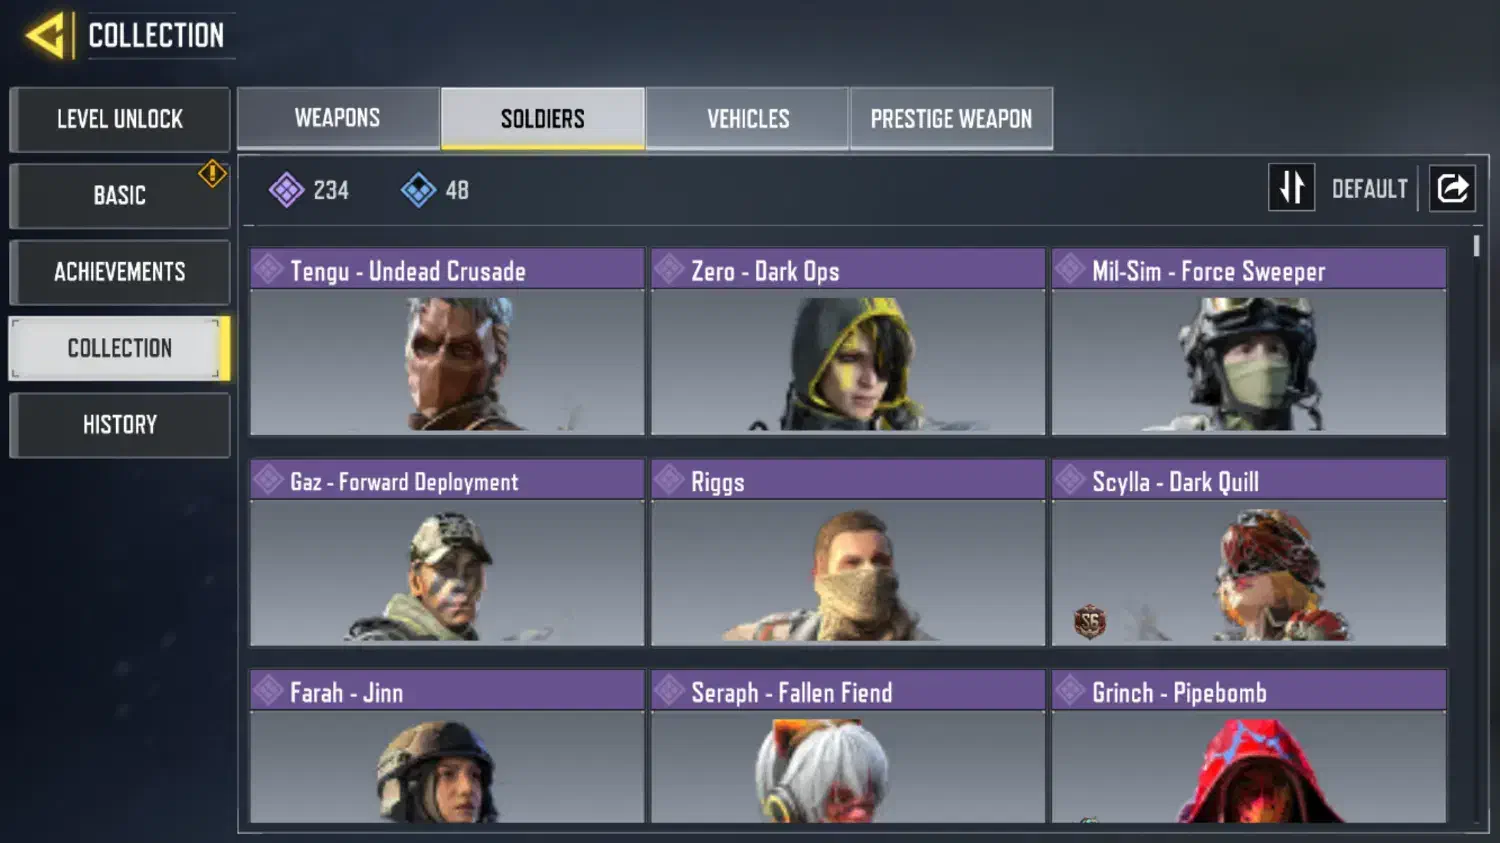This screenshot has width=1500, height=843.
Task: Click the yellow back arrow icon
Action: [x=46, y=36]
